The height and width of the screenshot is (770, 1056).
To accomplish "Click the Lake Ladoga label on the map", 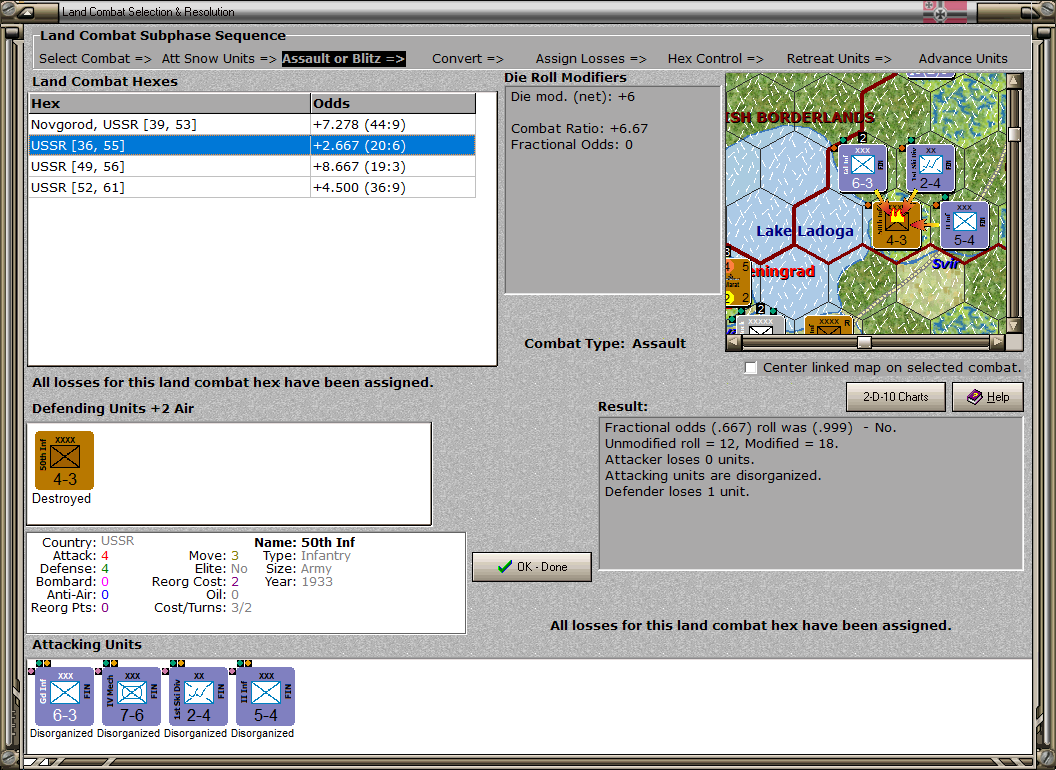I will click(x=805, y=231).
